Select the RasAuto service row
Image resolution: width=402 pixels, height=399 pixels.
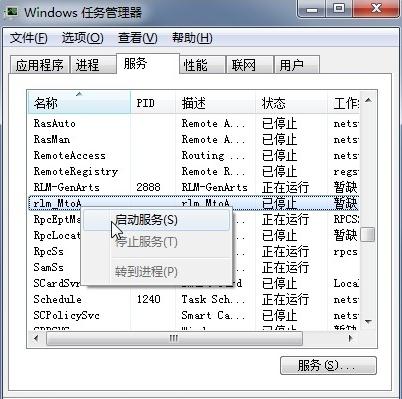[x=194, y=123]
